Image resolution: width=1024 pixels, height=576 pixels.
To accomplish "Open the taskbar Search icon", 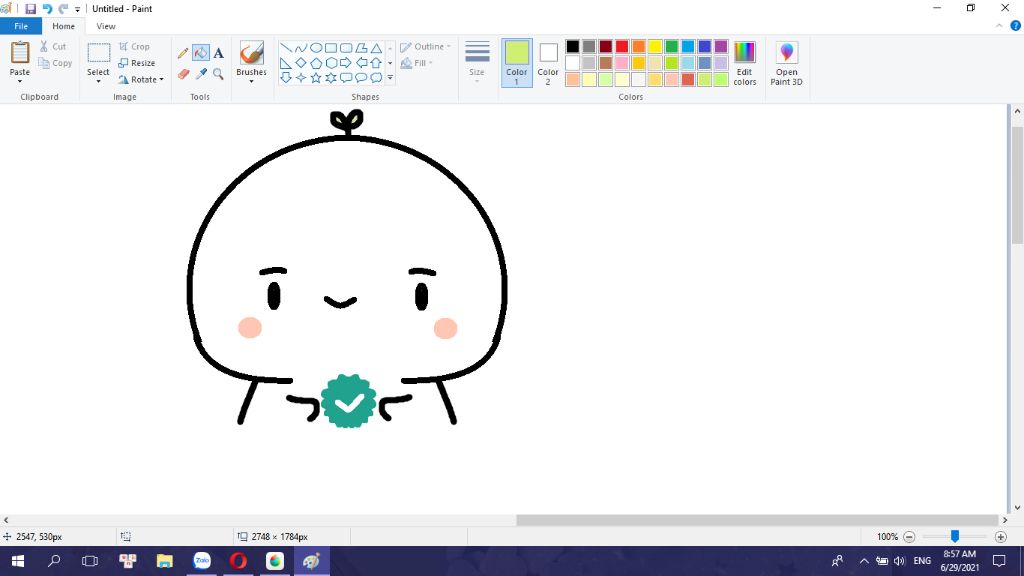I will (54, 561).
